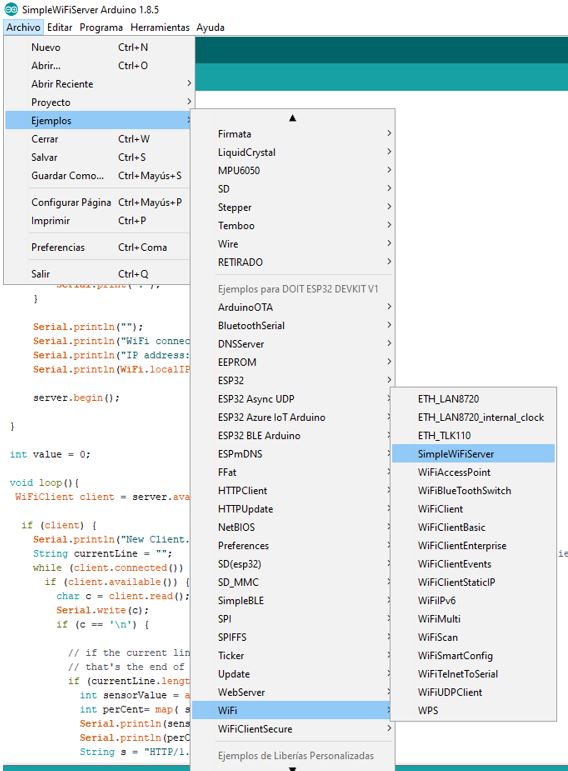Open the FFat examples
The width and height of the screenshot is (568, 771).
click(x=293, y=473)
